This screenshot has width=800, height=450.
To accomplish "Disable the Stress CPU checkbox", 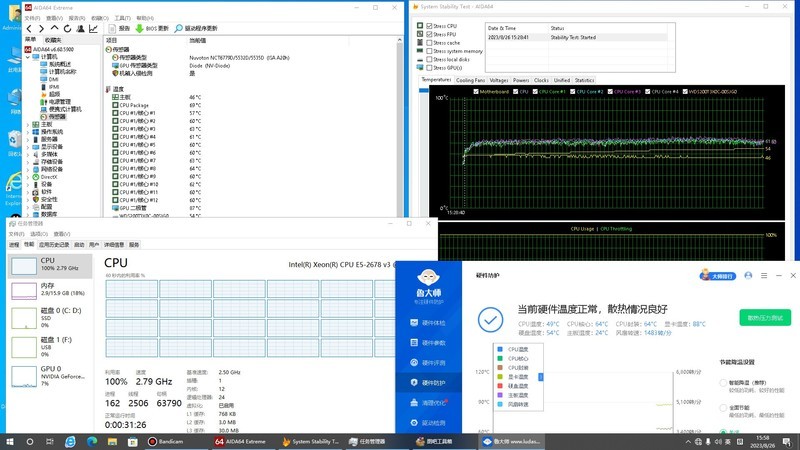I will [429, 25].
